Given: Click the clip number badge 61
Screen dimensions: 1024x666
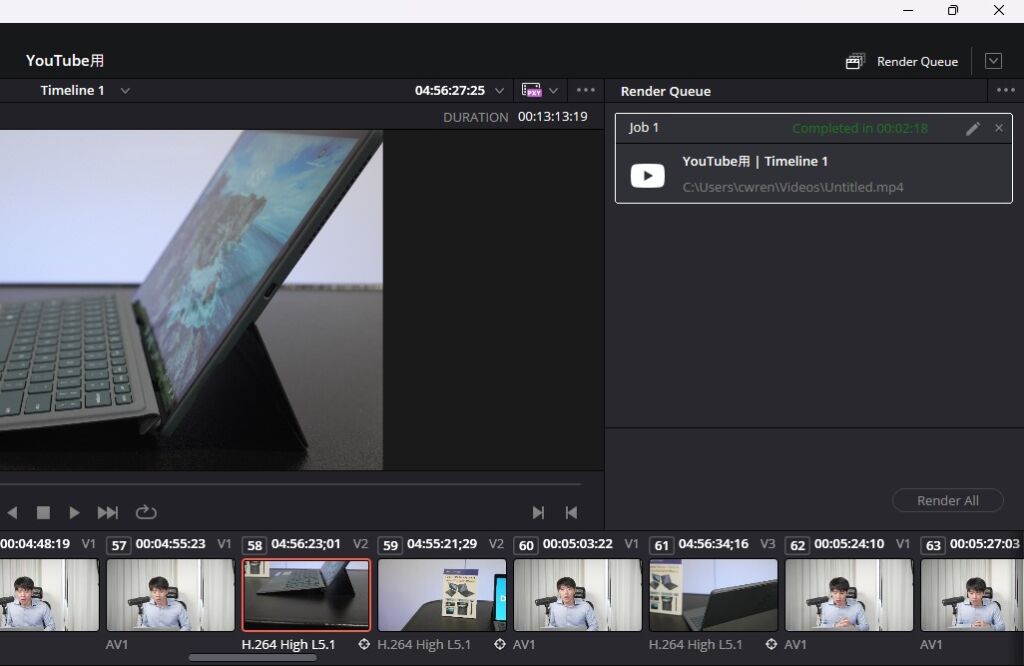Looking at the screenshot, I should click(x=662, y=545).
